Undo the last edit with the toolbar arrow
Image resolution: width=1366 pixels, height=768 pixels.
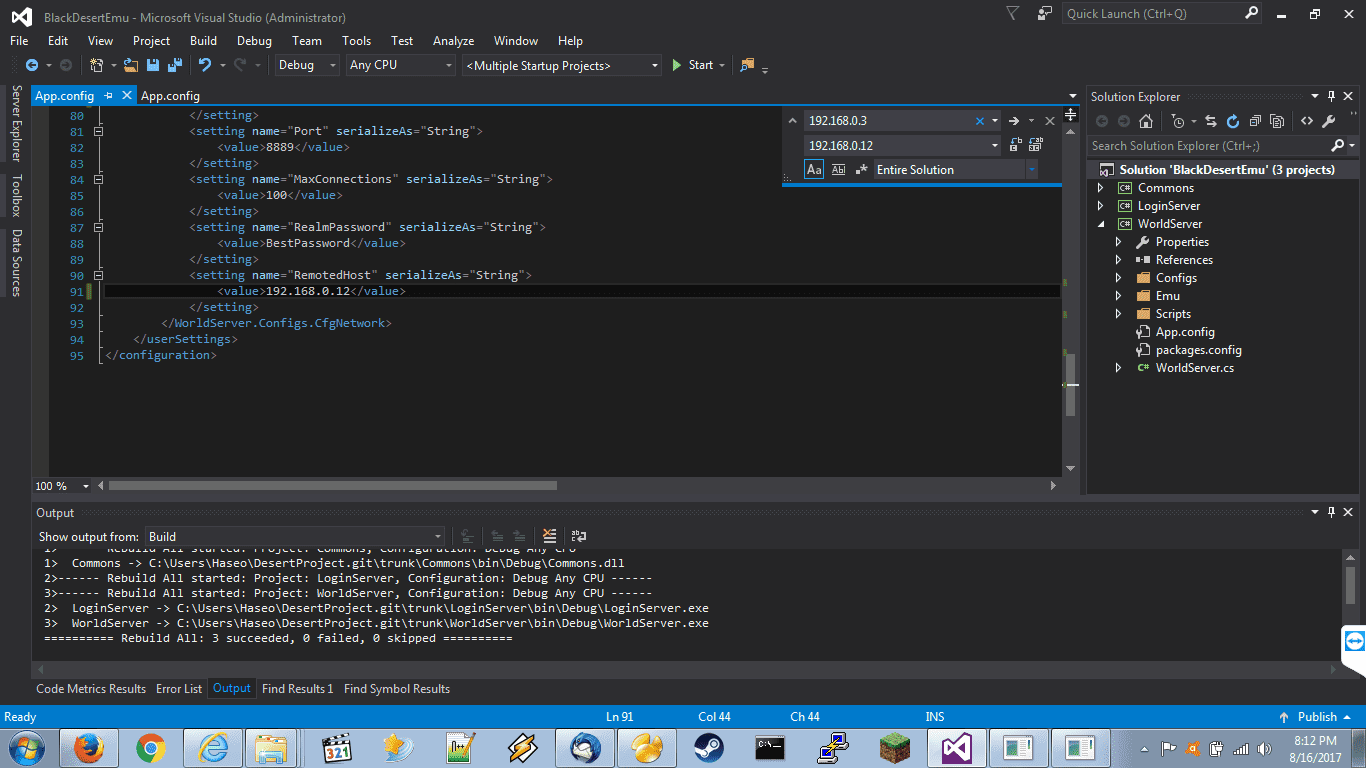(205, 65)
